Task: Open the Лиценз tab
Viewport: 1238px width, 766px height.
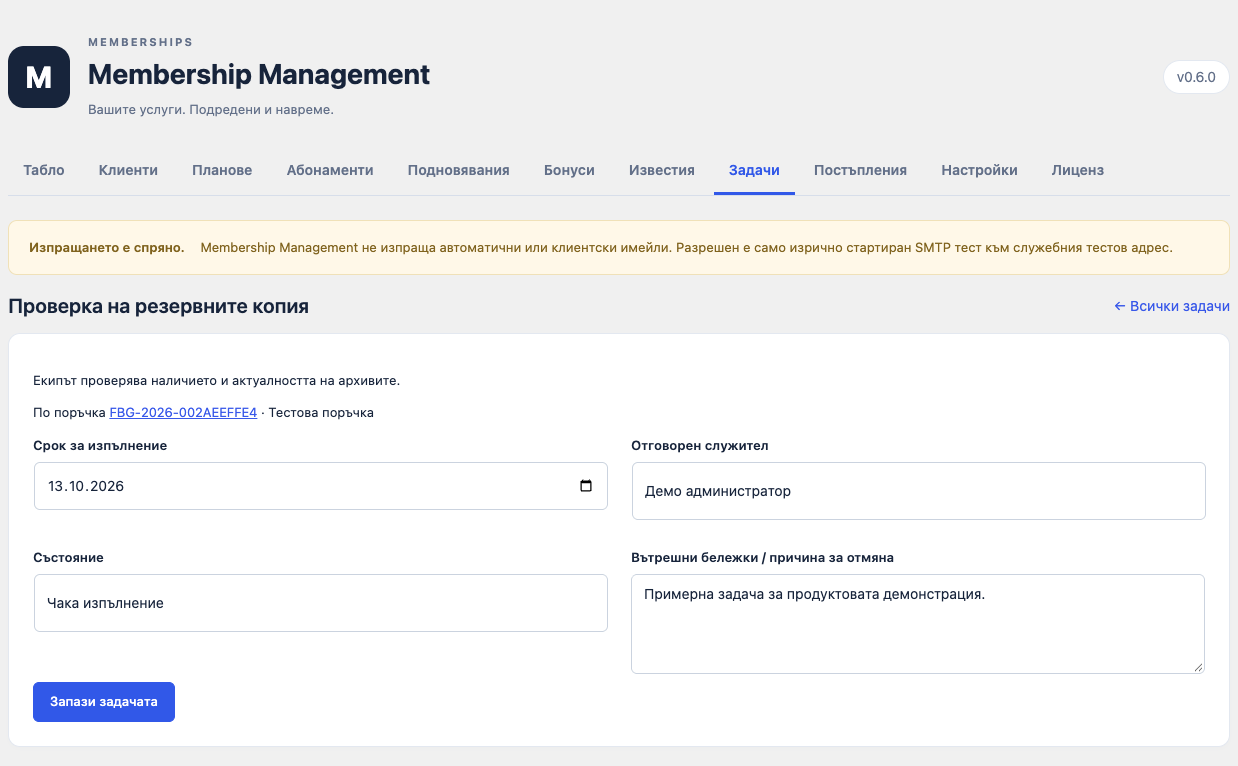Action: [1077, 170]
